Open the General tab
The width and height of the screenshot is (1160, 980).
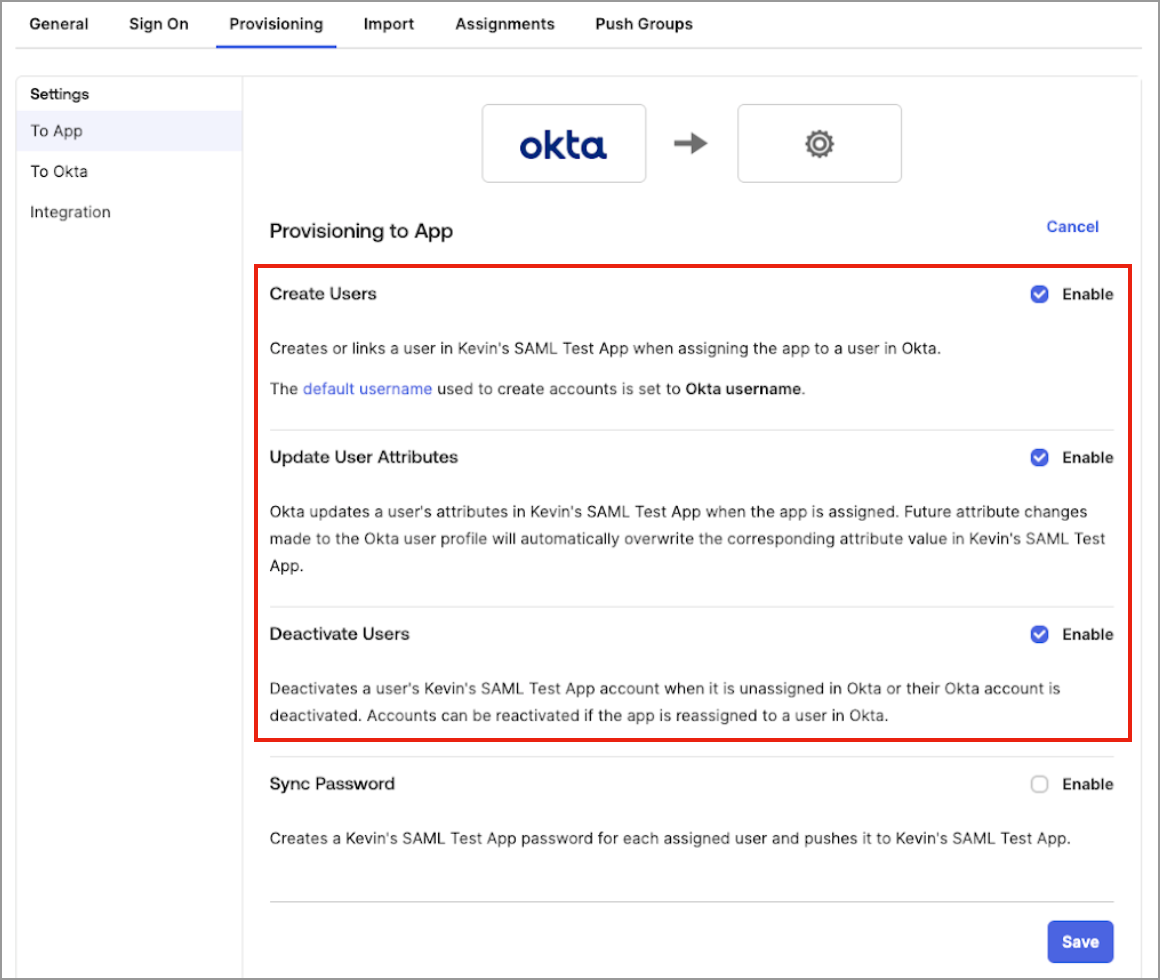[58, 24]
